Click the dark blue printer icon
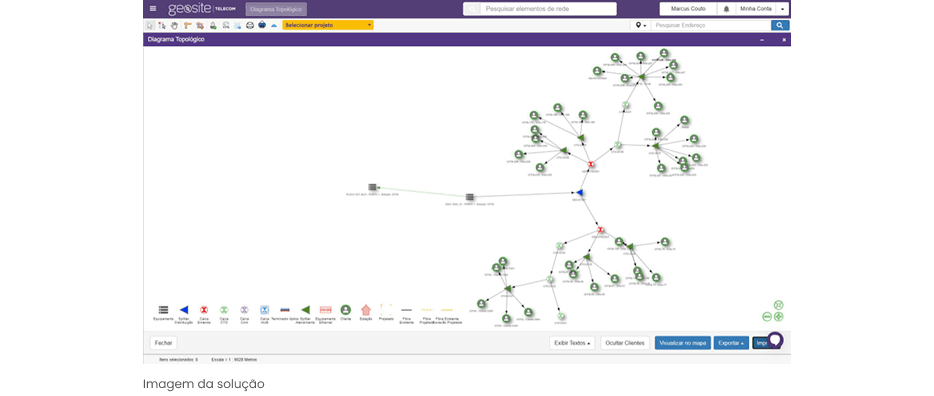The image size is (934, 396). (261, 26)
